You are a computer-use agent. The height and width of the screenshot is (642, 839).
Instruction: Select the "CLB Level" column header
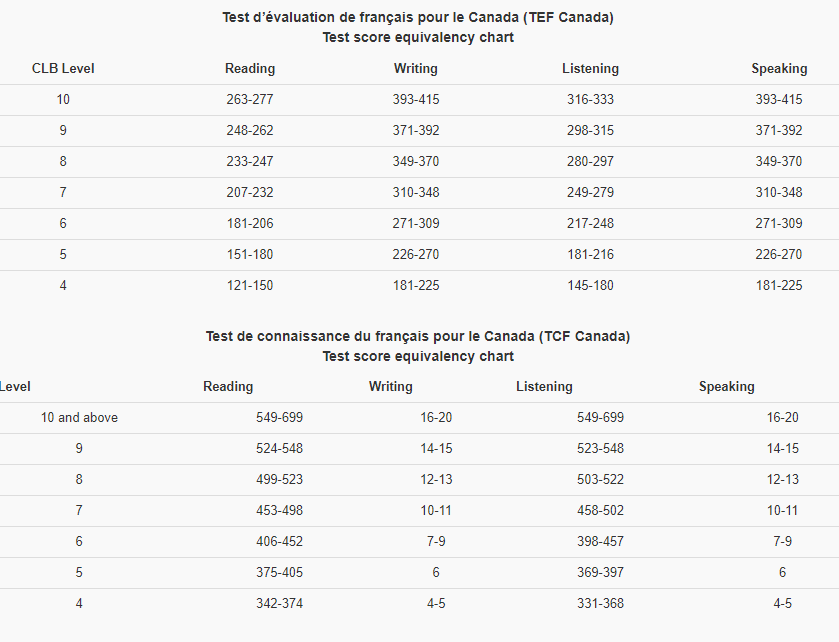coord(63,69)
